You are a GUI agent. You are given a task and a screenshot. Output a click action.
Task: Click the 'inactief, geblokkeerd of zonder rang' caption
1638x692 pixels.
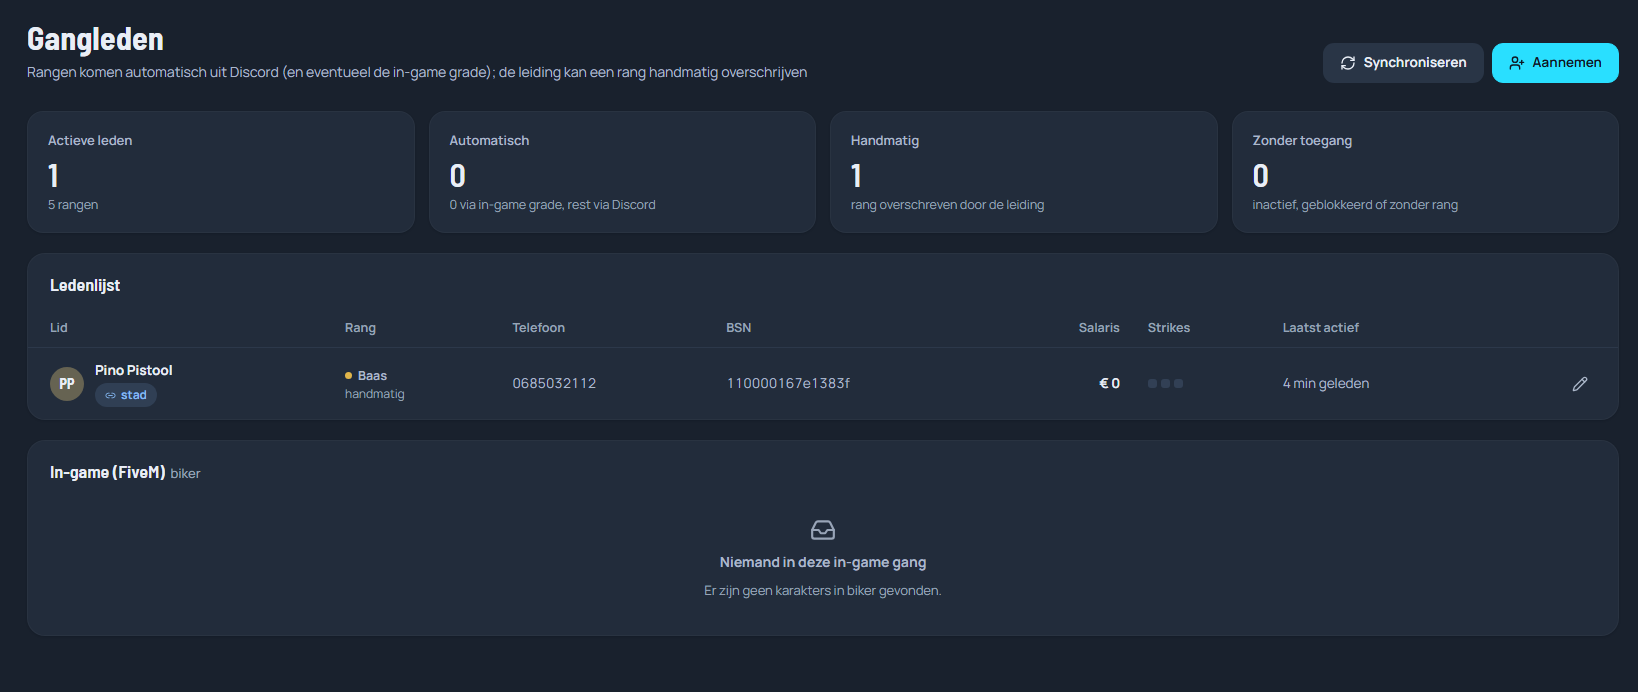click(x=1355, y=205)
